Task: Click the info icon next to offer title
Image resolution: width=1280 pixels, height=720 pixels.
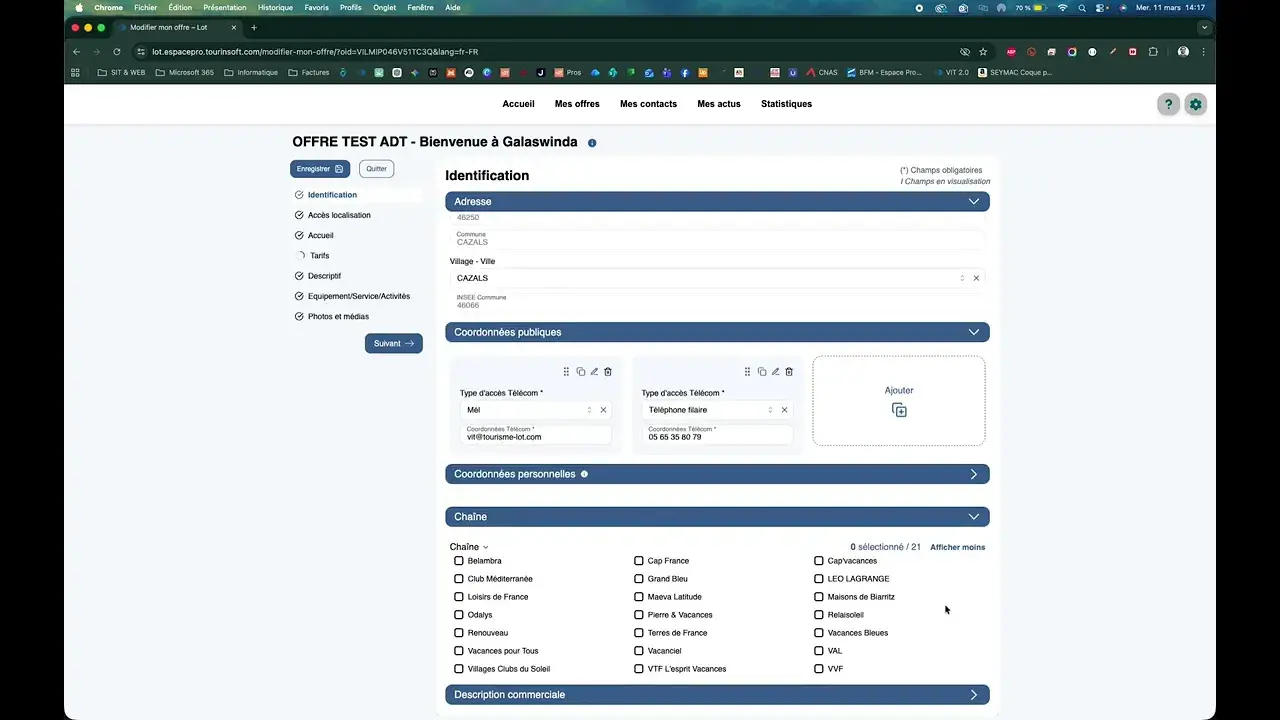Action: pos(592,143)
